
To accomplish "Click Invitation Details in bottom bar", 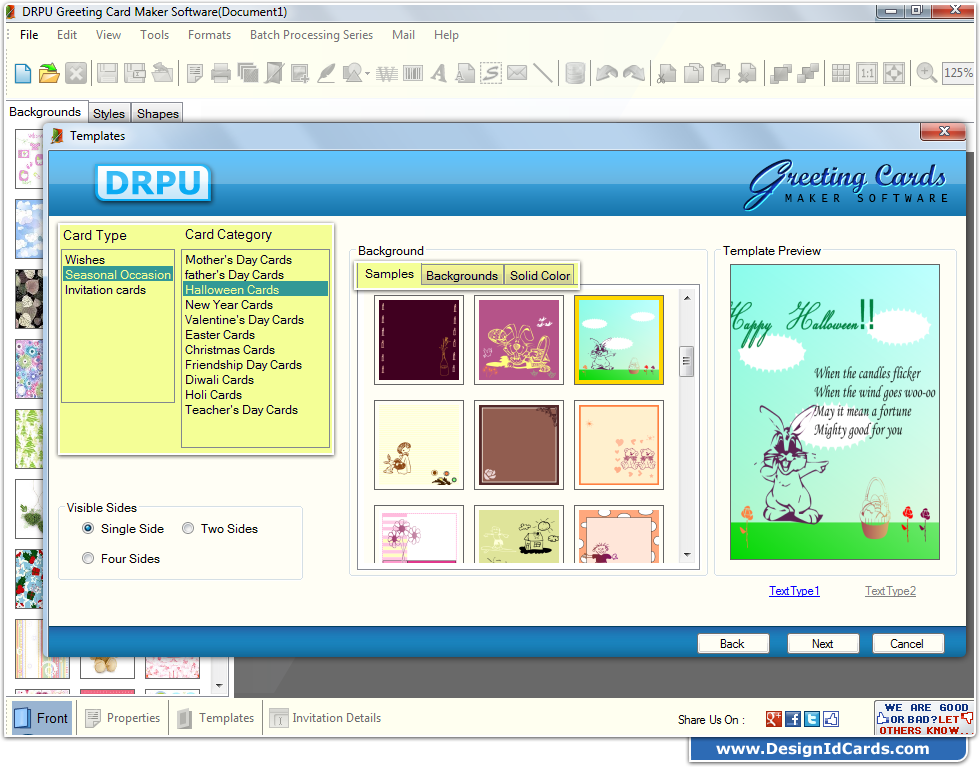I will (x=326, y=718).
